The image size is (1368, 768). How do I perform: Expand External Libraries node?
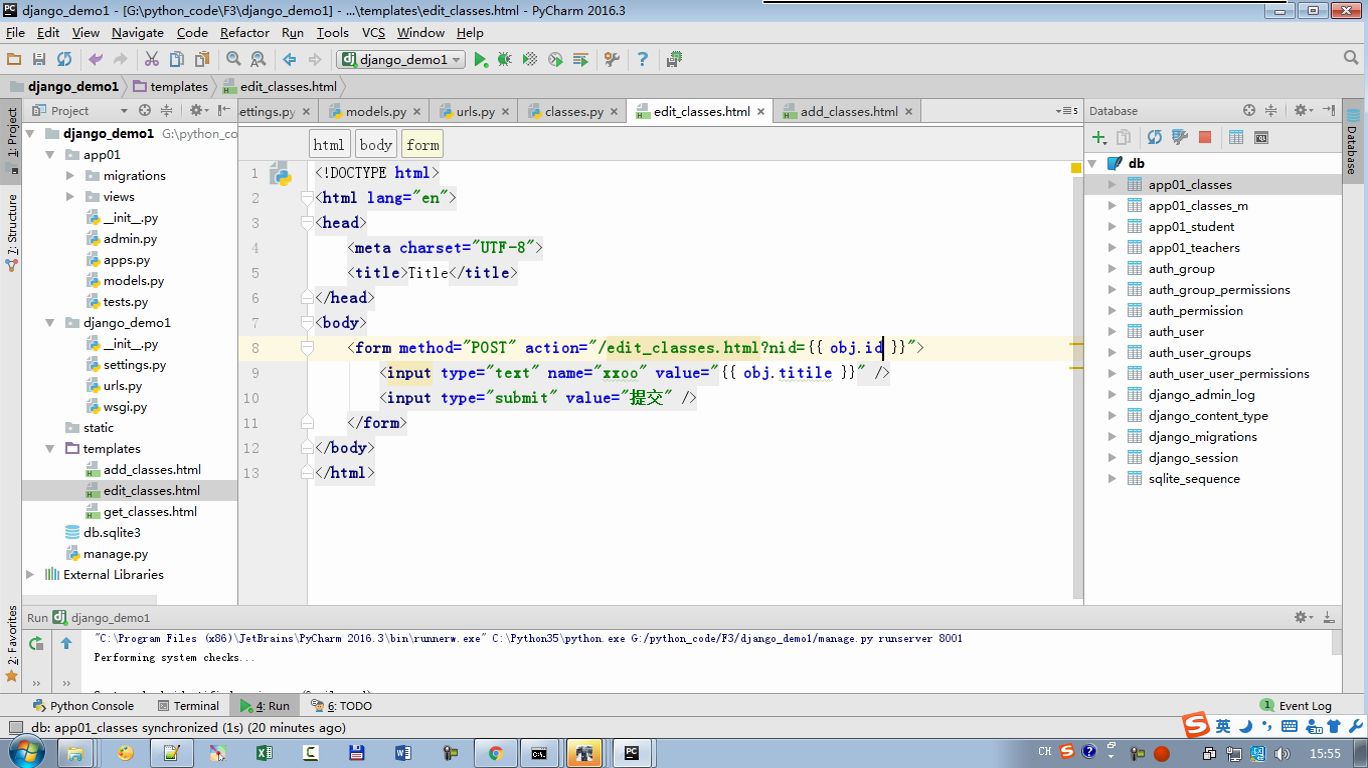click(x=30, y=575)
